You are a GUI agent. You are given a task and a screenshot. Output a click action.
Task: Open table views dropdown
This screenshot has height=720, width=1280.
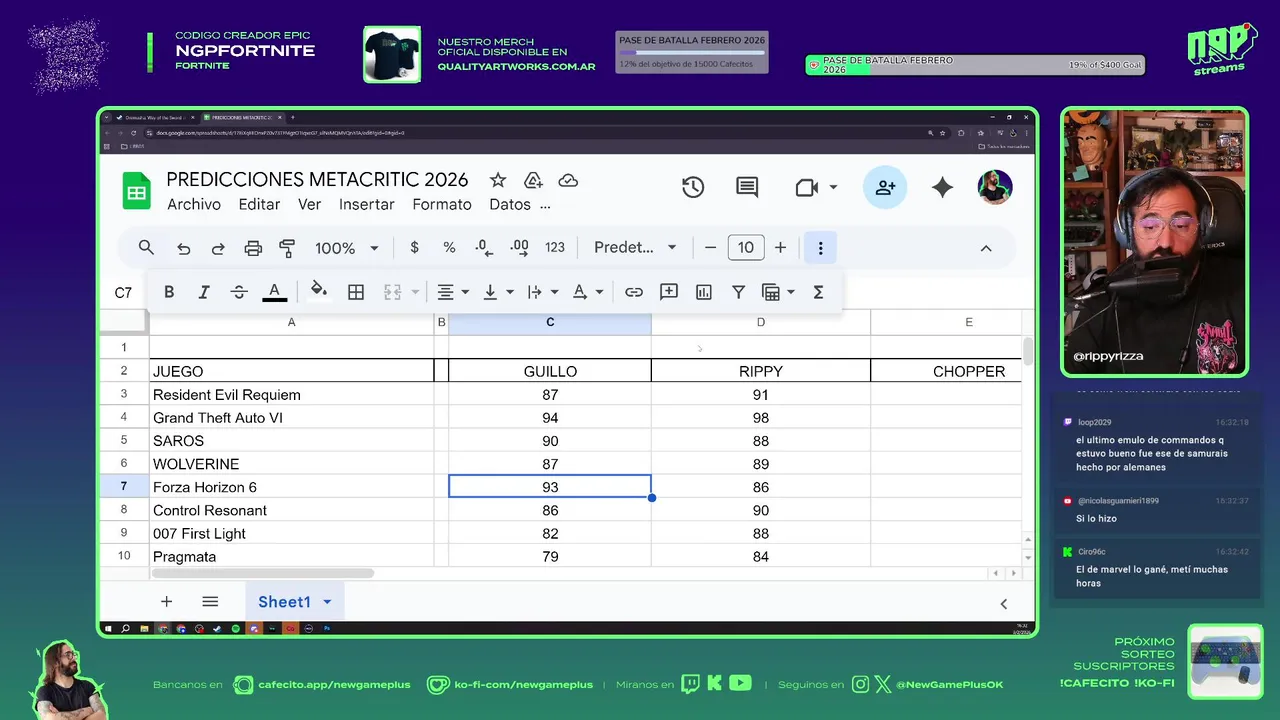click(778, 292)
